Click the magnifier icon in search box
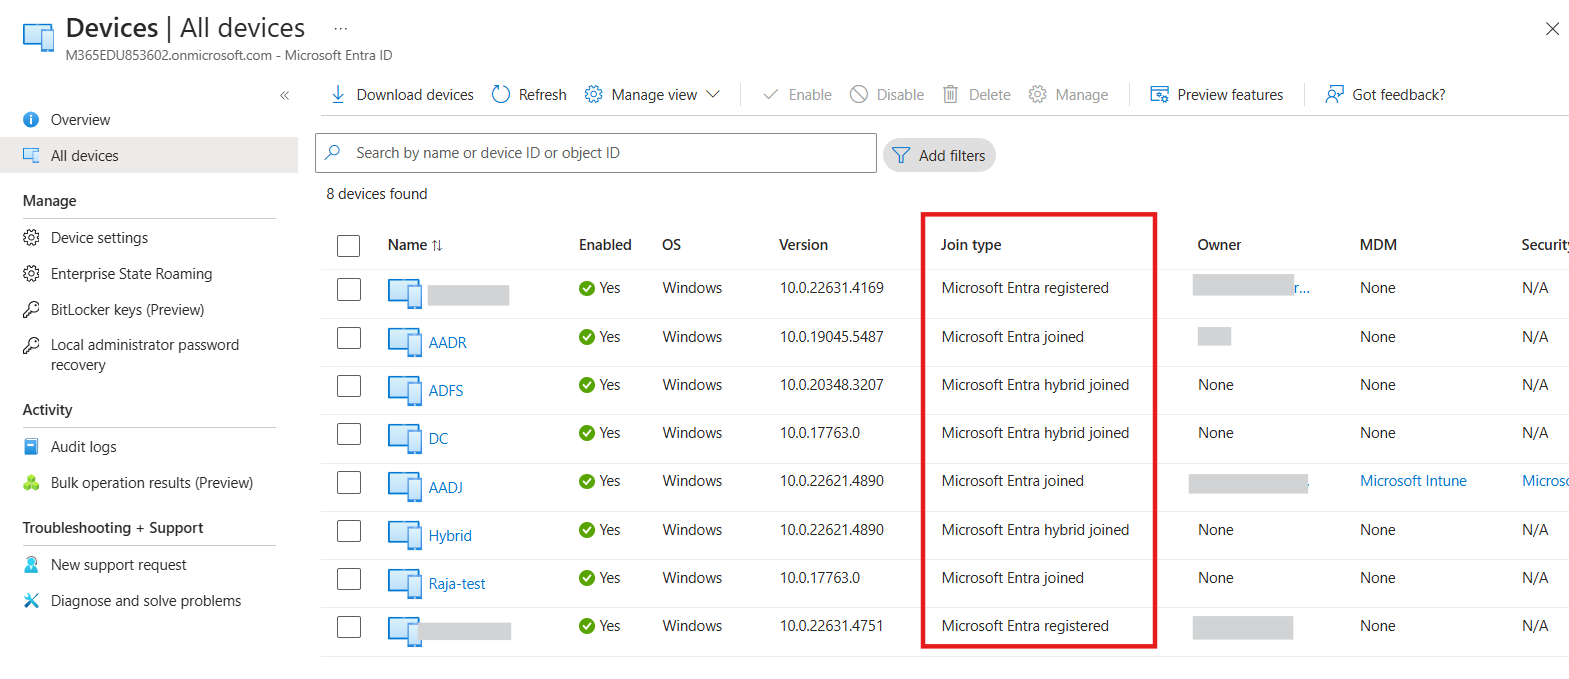This screenshot has height=679, width=1569. [x=333, y=152]
